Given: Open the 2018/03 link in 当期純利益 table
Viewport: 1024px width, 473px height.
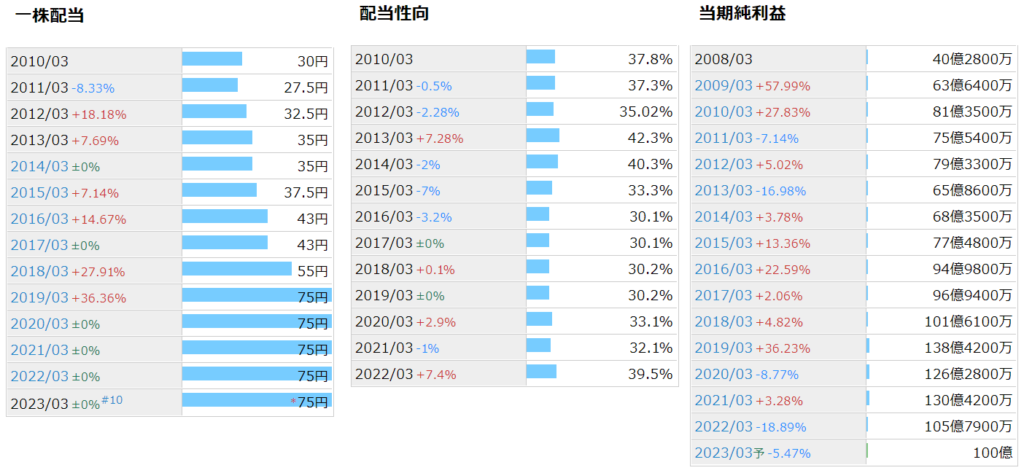Looking at the screenshot, I should click(x=724, y=321).
